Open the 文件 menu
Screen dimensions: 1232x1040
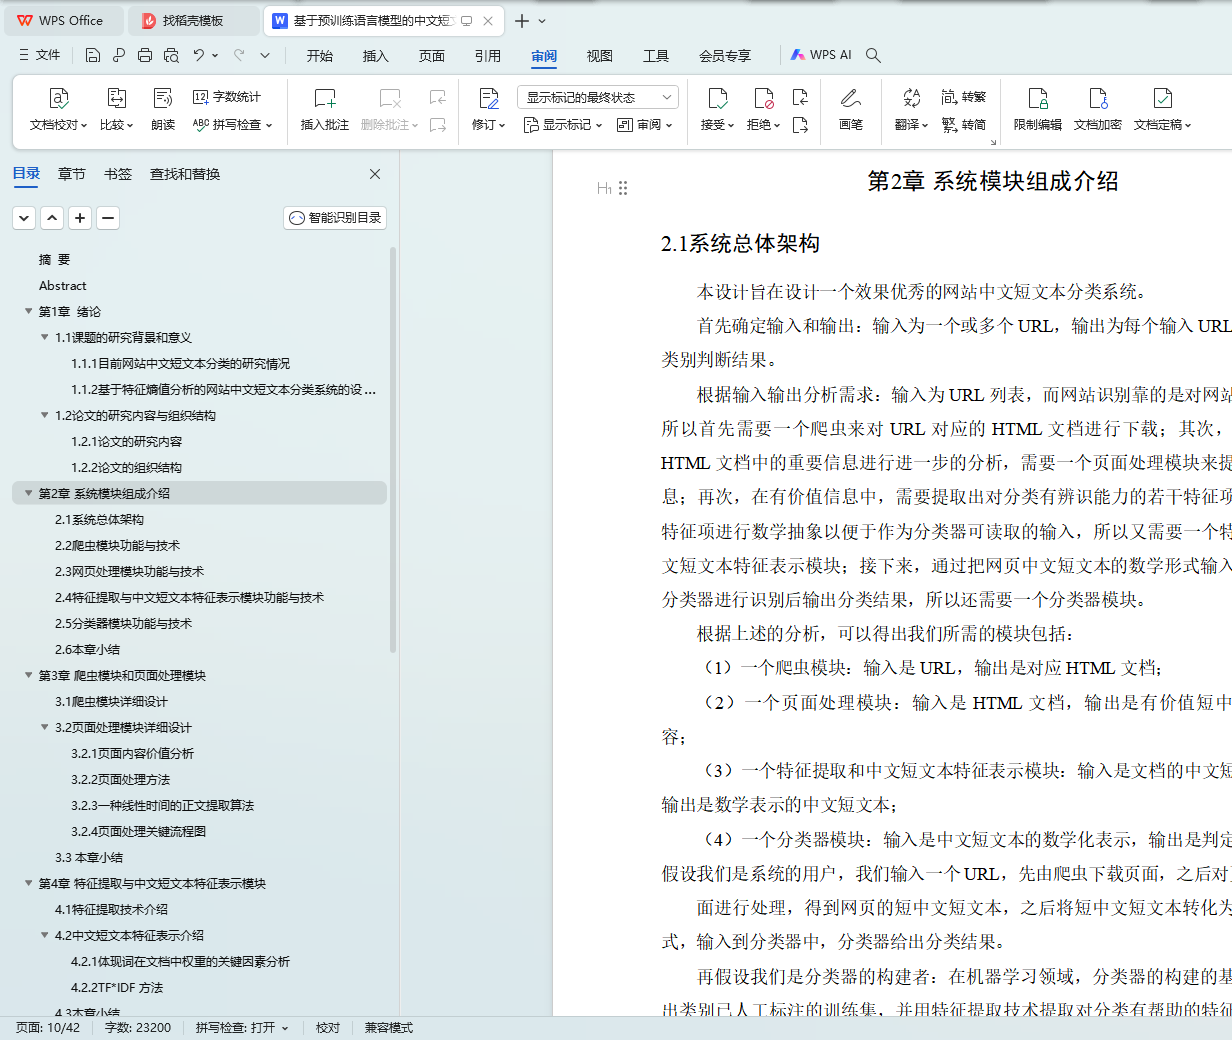tap(40, 55)
